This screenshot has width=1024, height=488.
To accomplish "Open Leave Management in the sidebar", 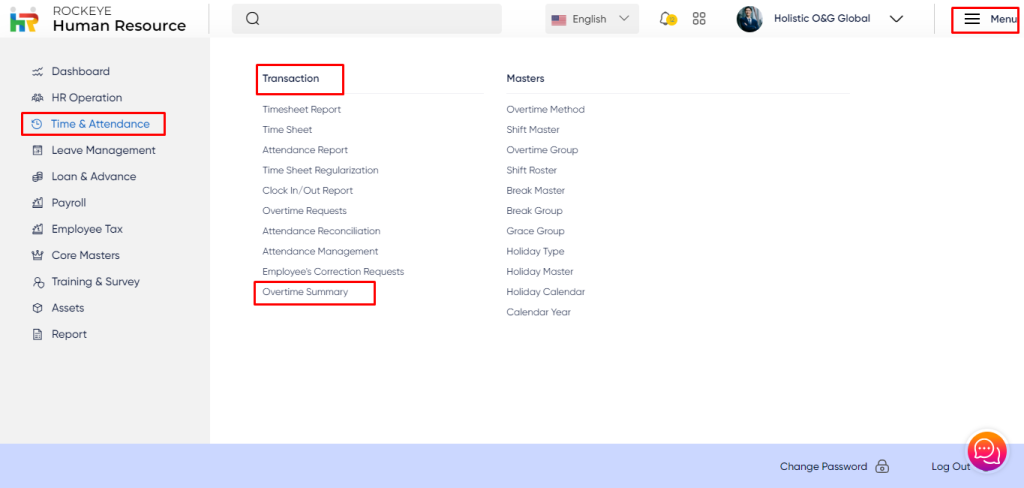I will tap(103, 150).
